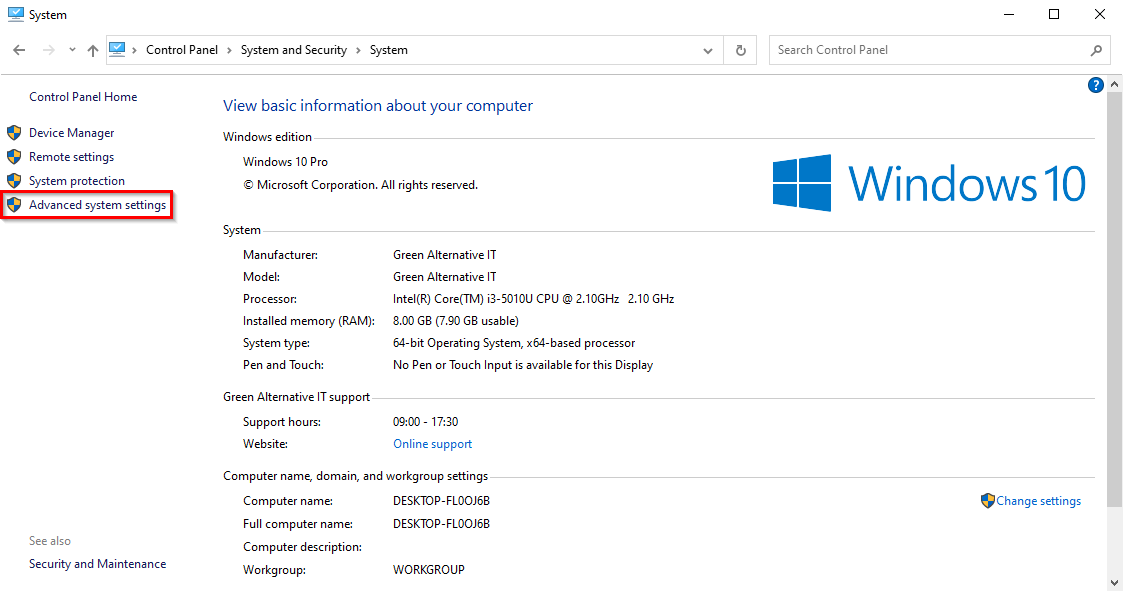Click the computer icon in address bar

point(117,49)
